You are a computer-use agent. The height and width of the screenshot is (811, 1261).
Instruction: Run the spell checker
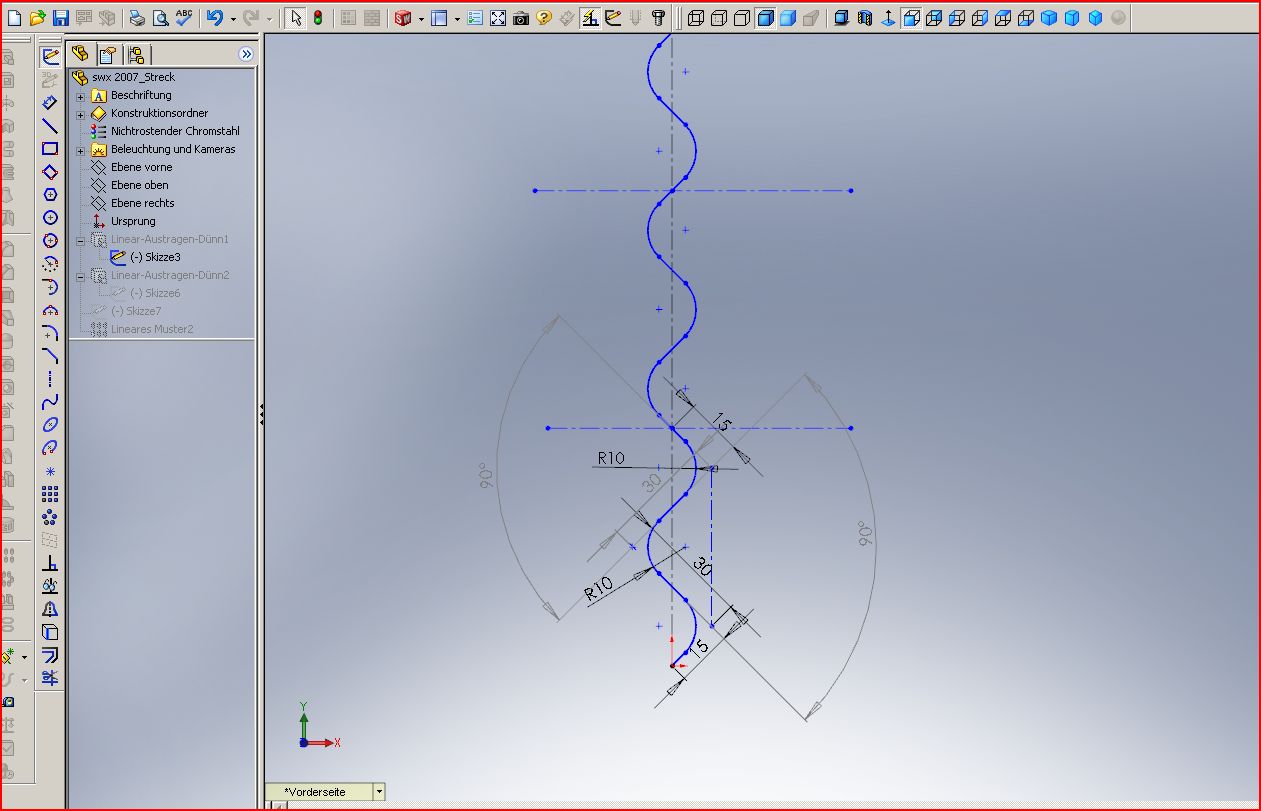click(184, 17)
